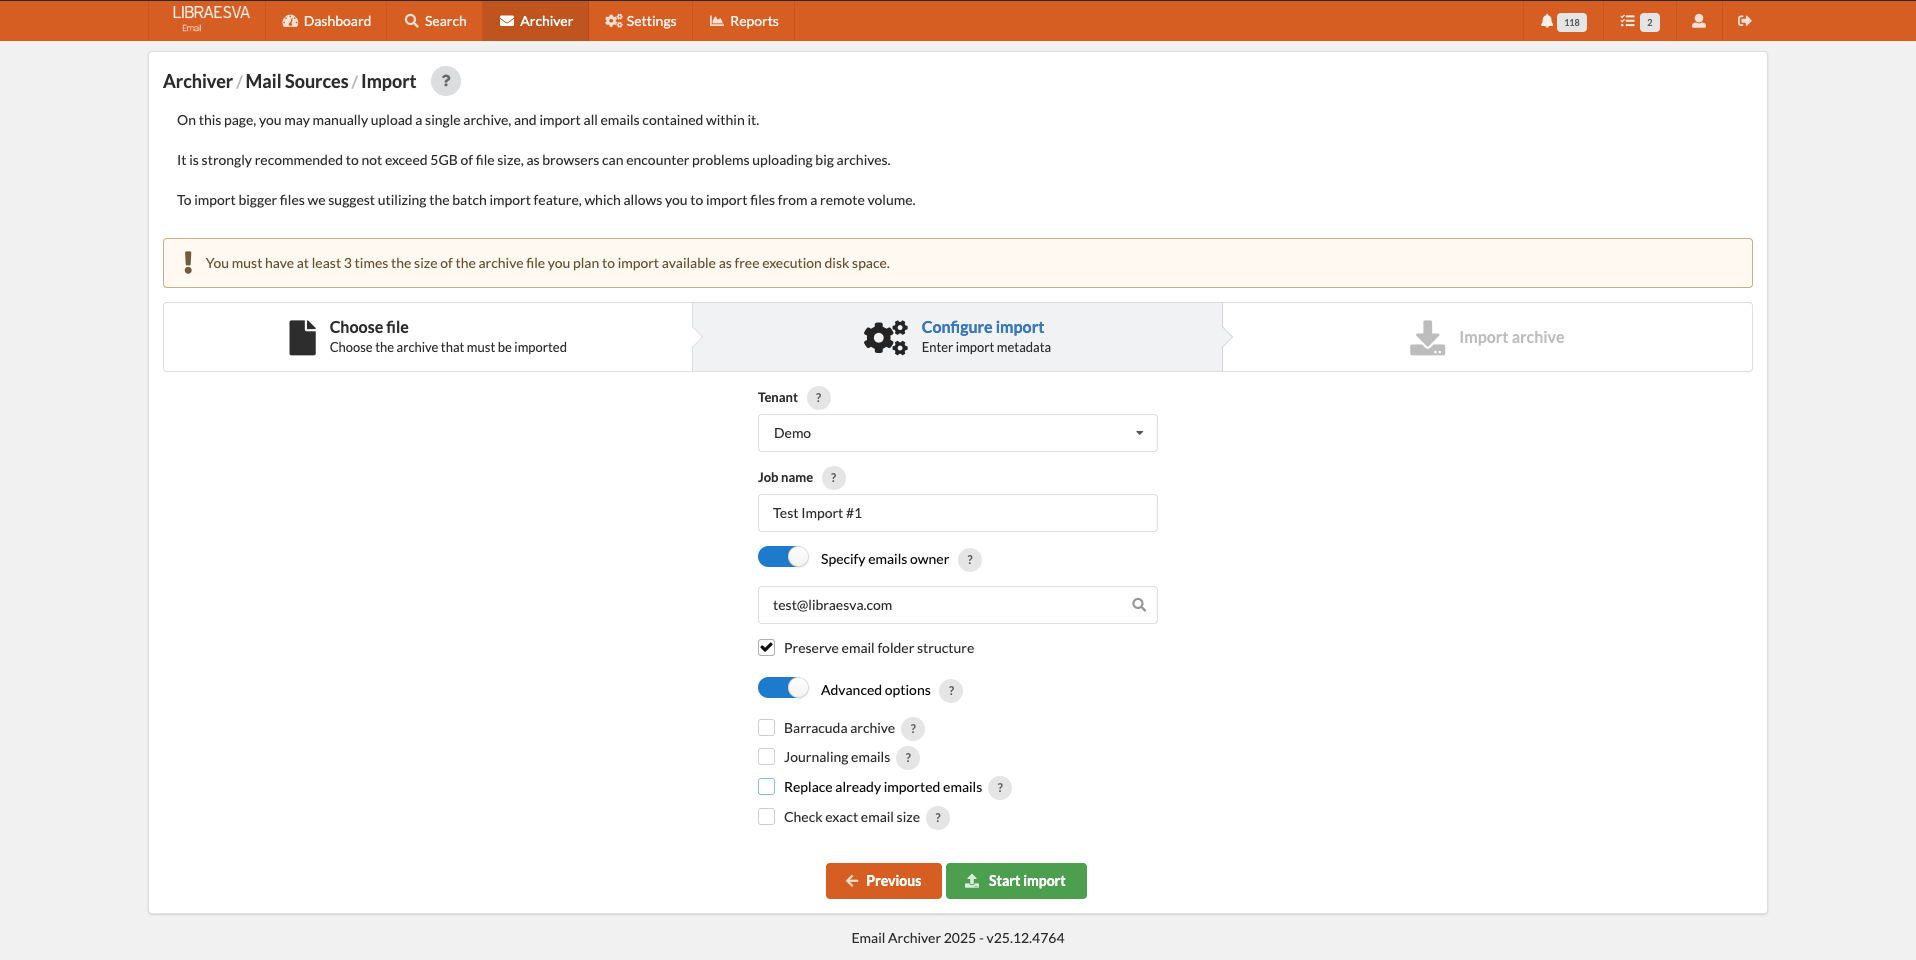Image resolution: width=1916 pixels, height=960 pixels.
Task: Show help for the Tenant field
Action: (x=818, y=398)
